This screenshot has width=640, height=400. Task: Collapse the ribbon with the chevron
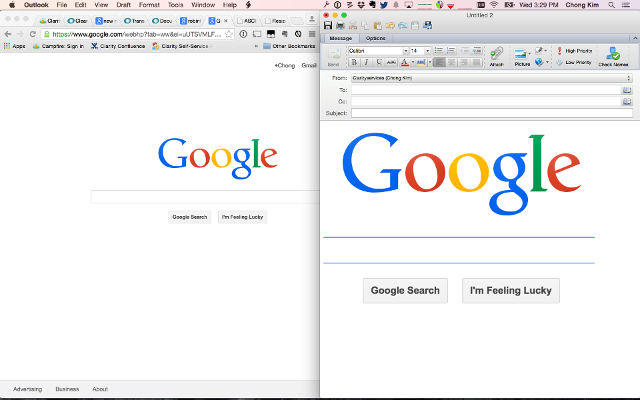coord(635,38)
